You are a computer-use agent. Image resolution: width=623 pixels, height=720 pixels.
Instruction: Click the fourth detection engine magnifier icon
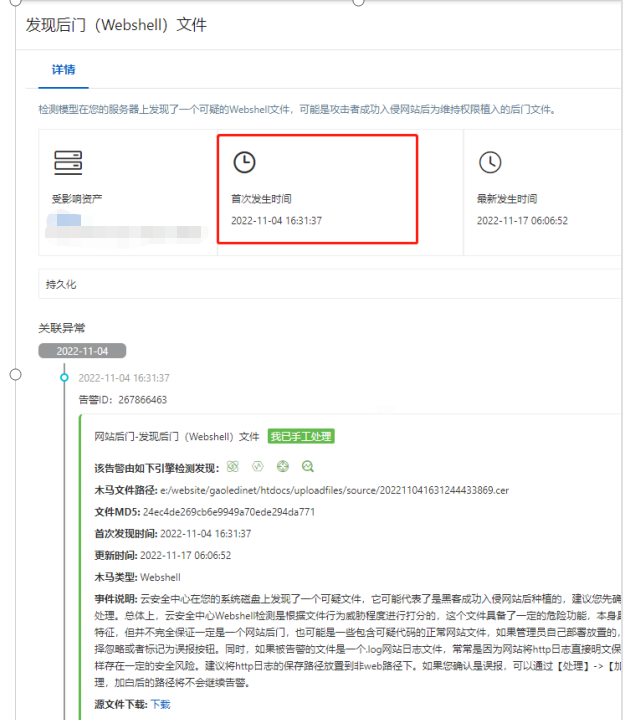click(x=308, y=466)
